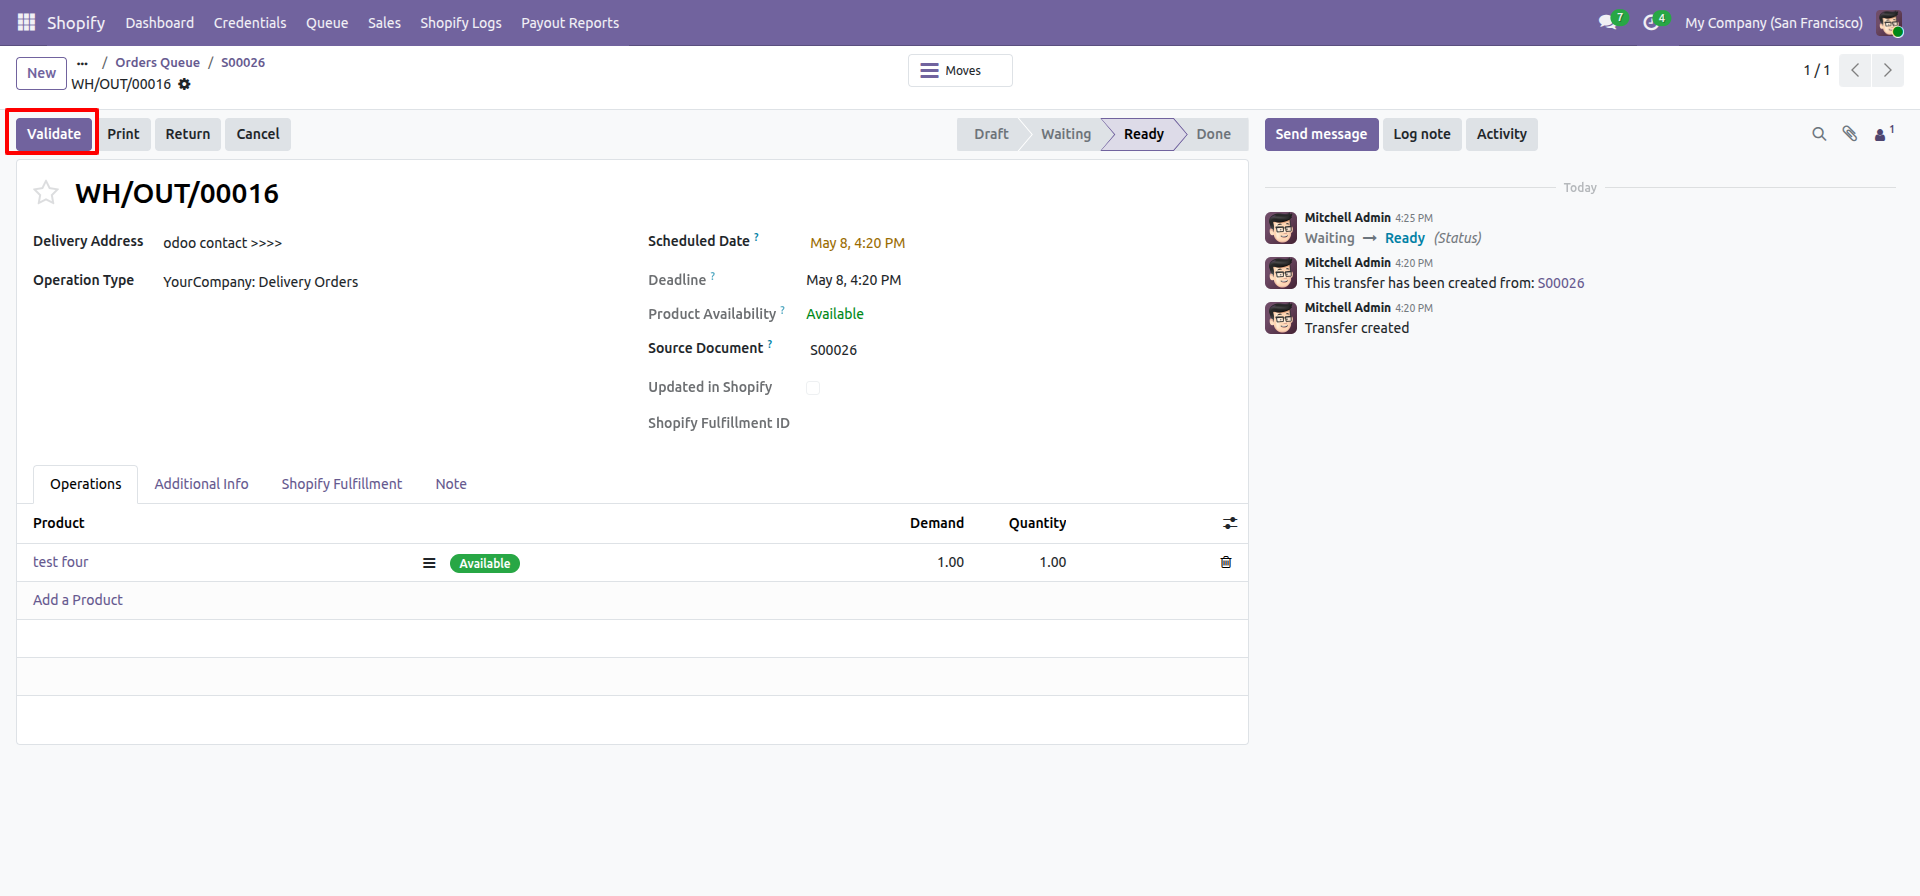Open Sales menu
Viewport: 1920px width, 896px height.
coord(384,22)
